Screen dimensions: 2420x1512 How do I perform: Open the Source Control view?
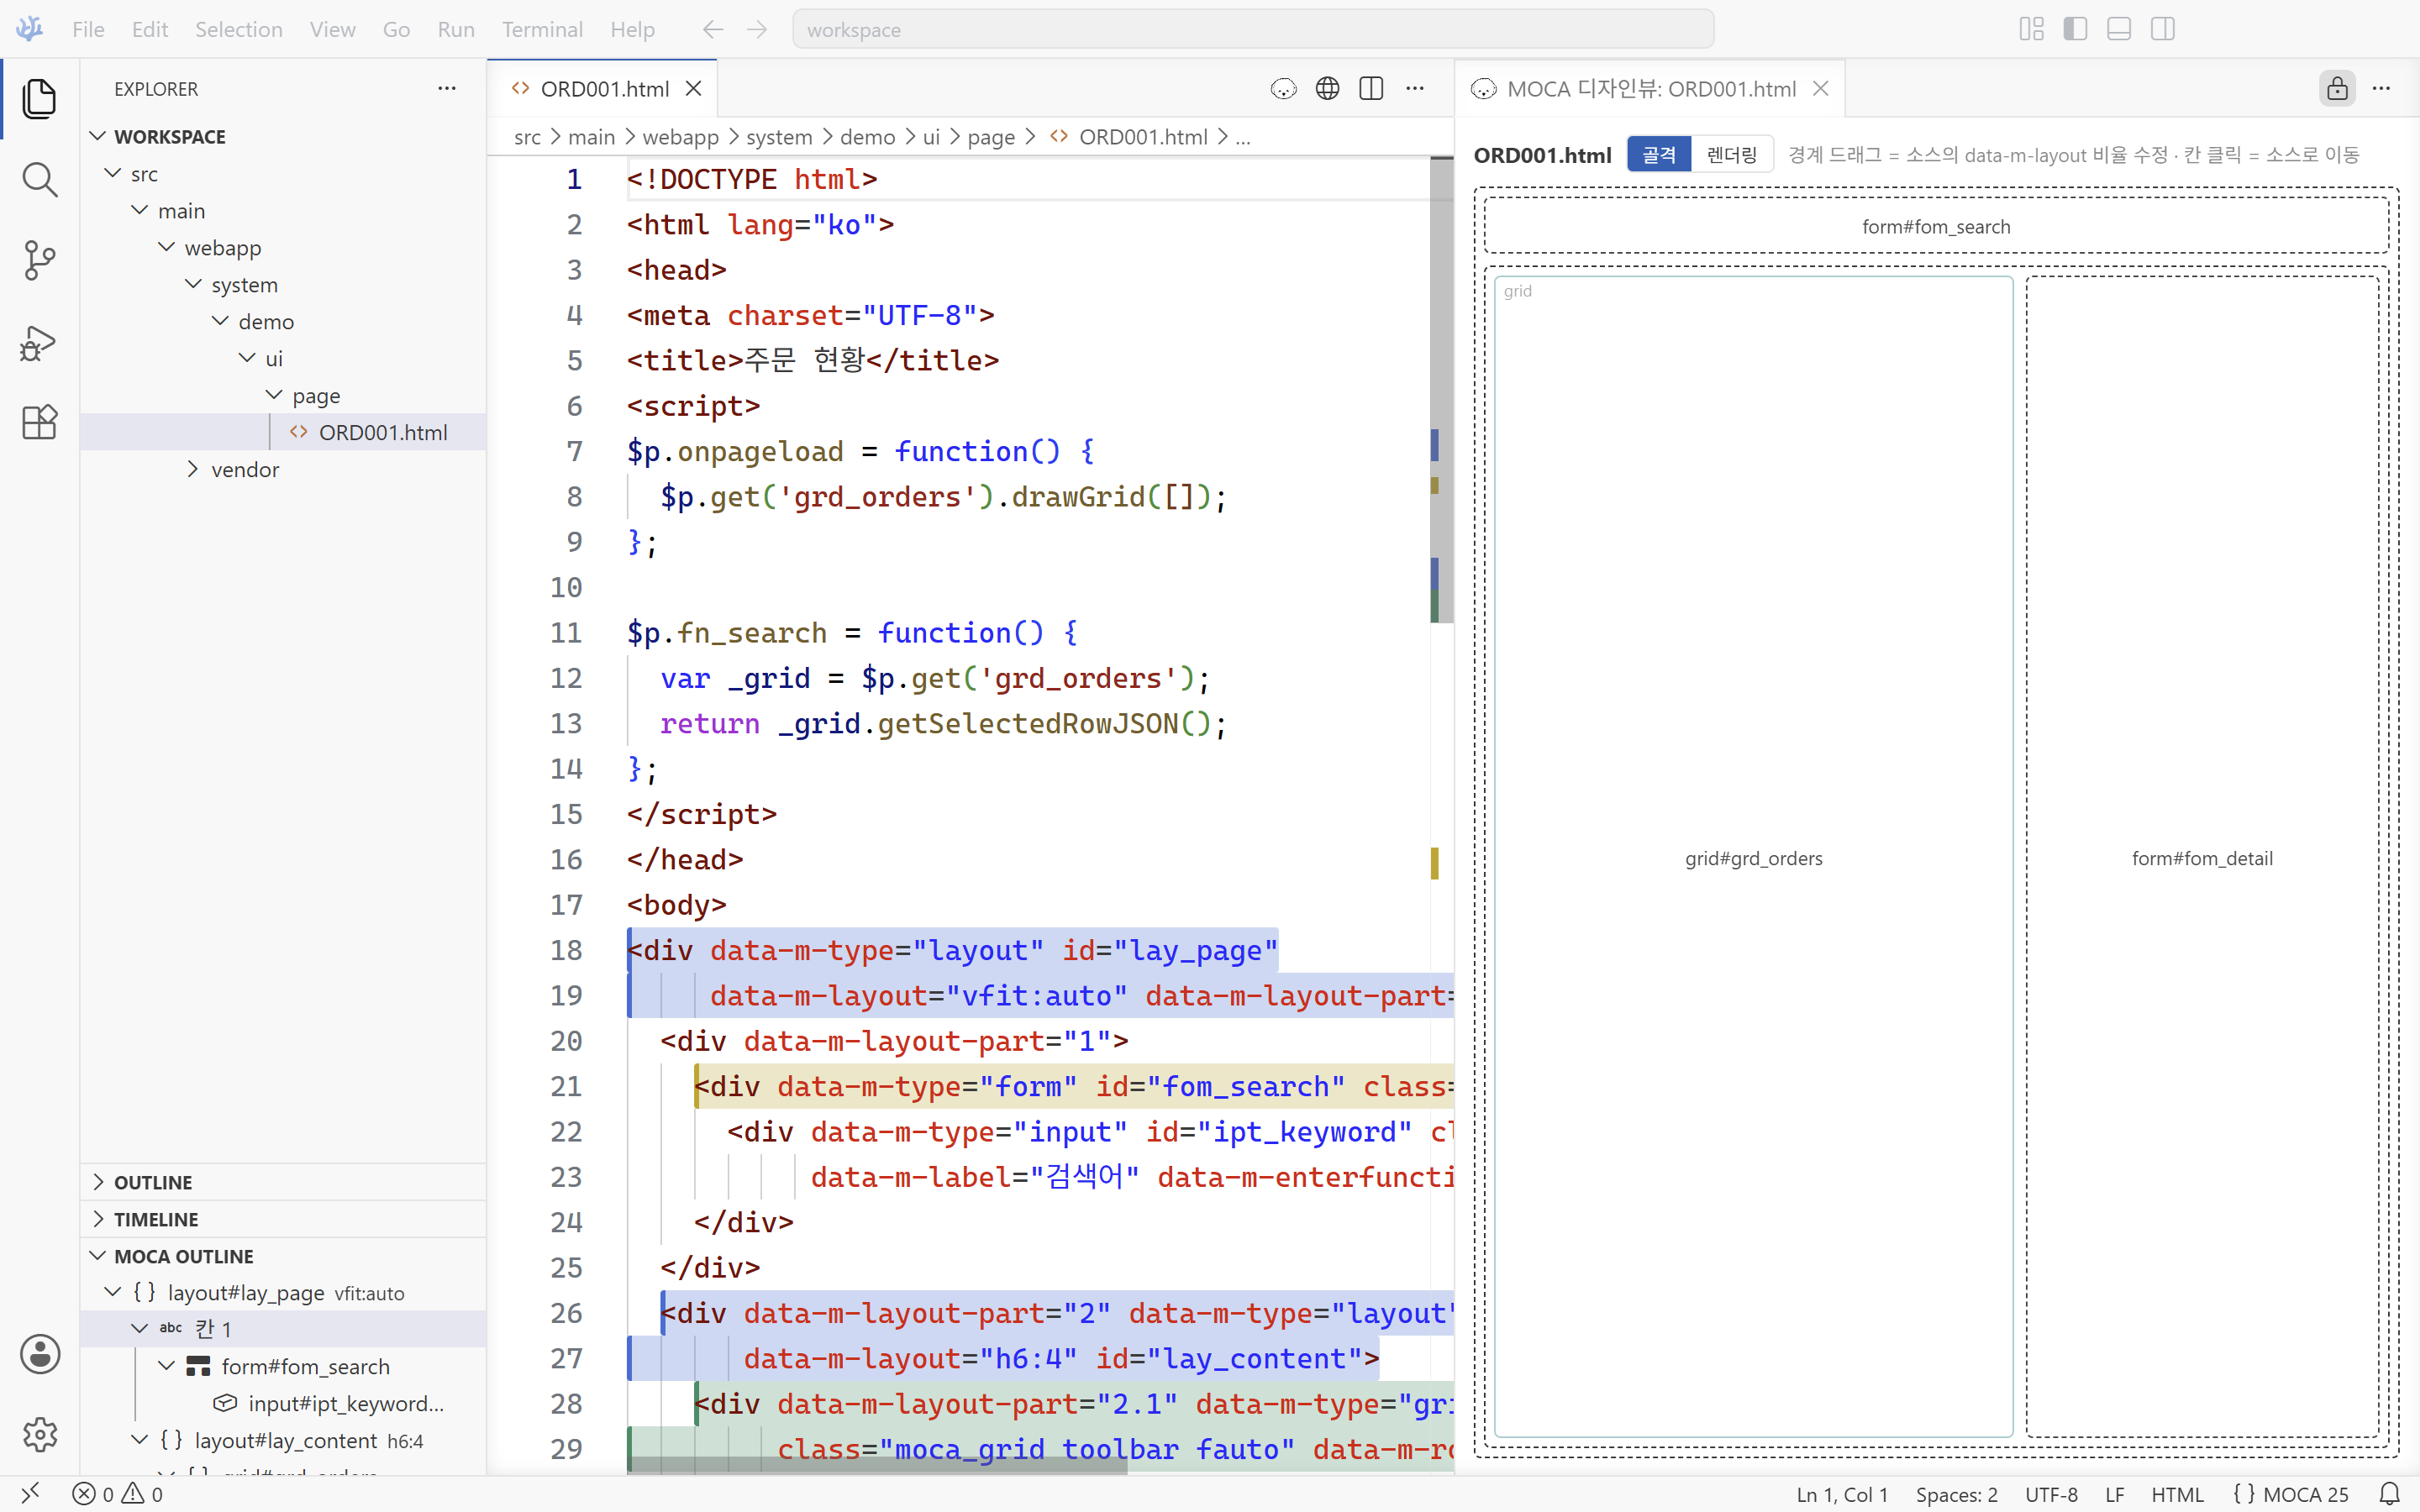[x=39, y=260]
